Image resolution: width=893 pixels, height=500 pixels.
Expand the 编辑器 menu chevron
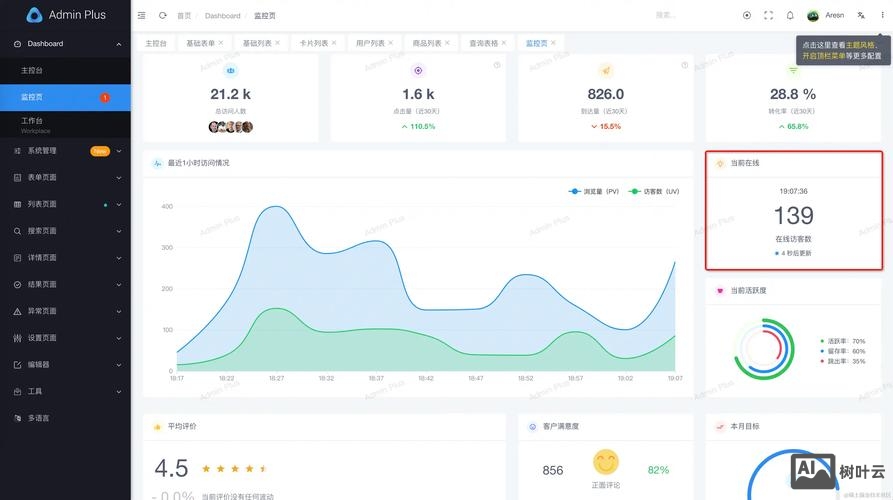[118, 365]
